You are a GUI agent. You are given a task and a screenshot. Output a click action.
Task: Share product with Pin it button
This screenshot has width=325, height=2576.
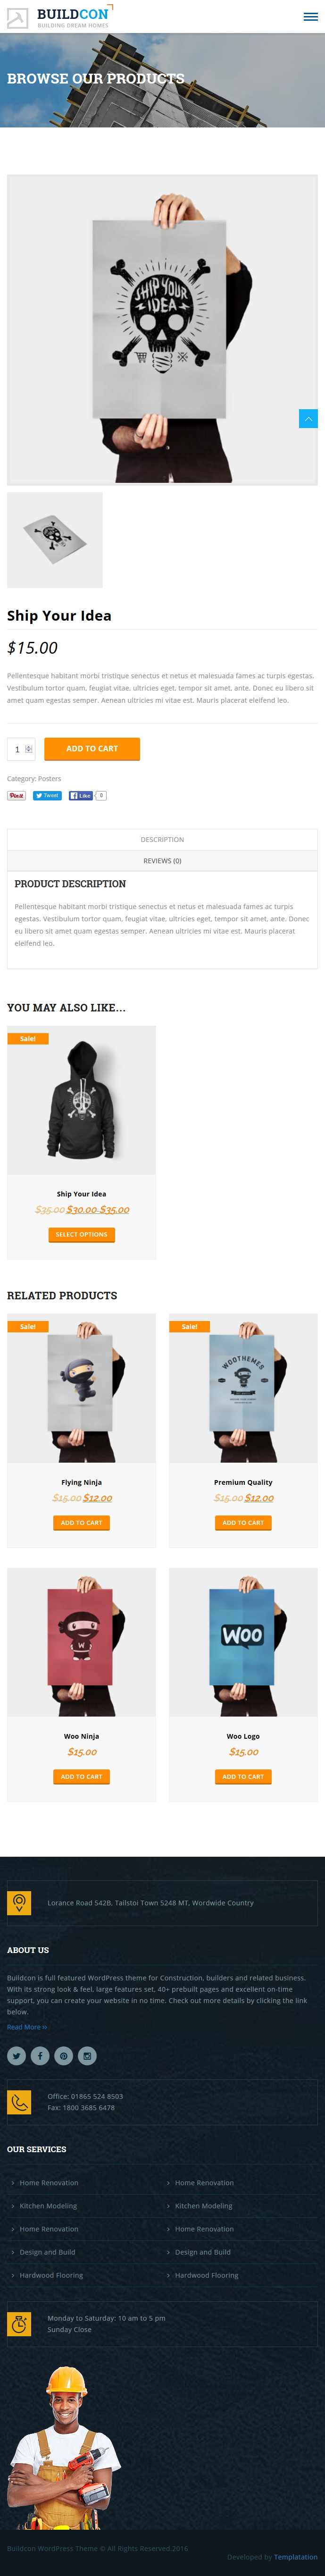click(x=16, y=796)
